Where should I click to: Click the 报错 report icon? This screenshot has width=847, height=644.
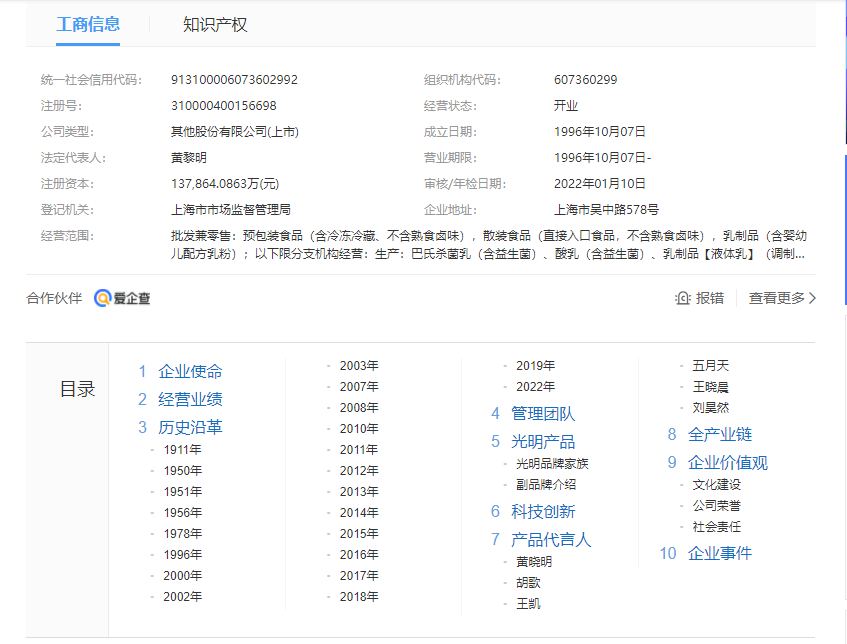click(x=683, y=298)
